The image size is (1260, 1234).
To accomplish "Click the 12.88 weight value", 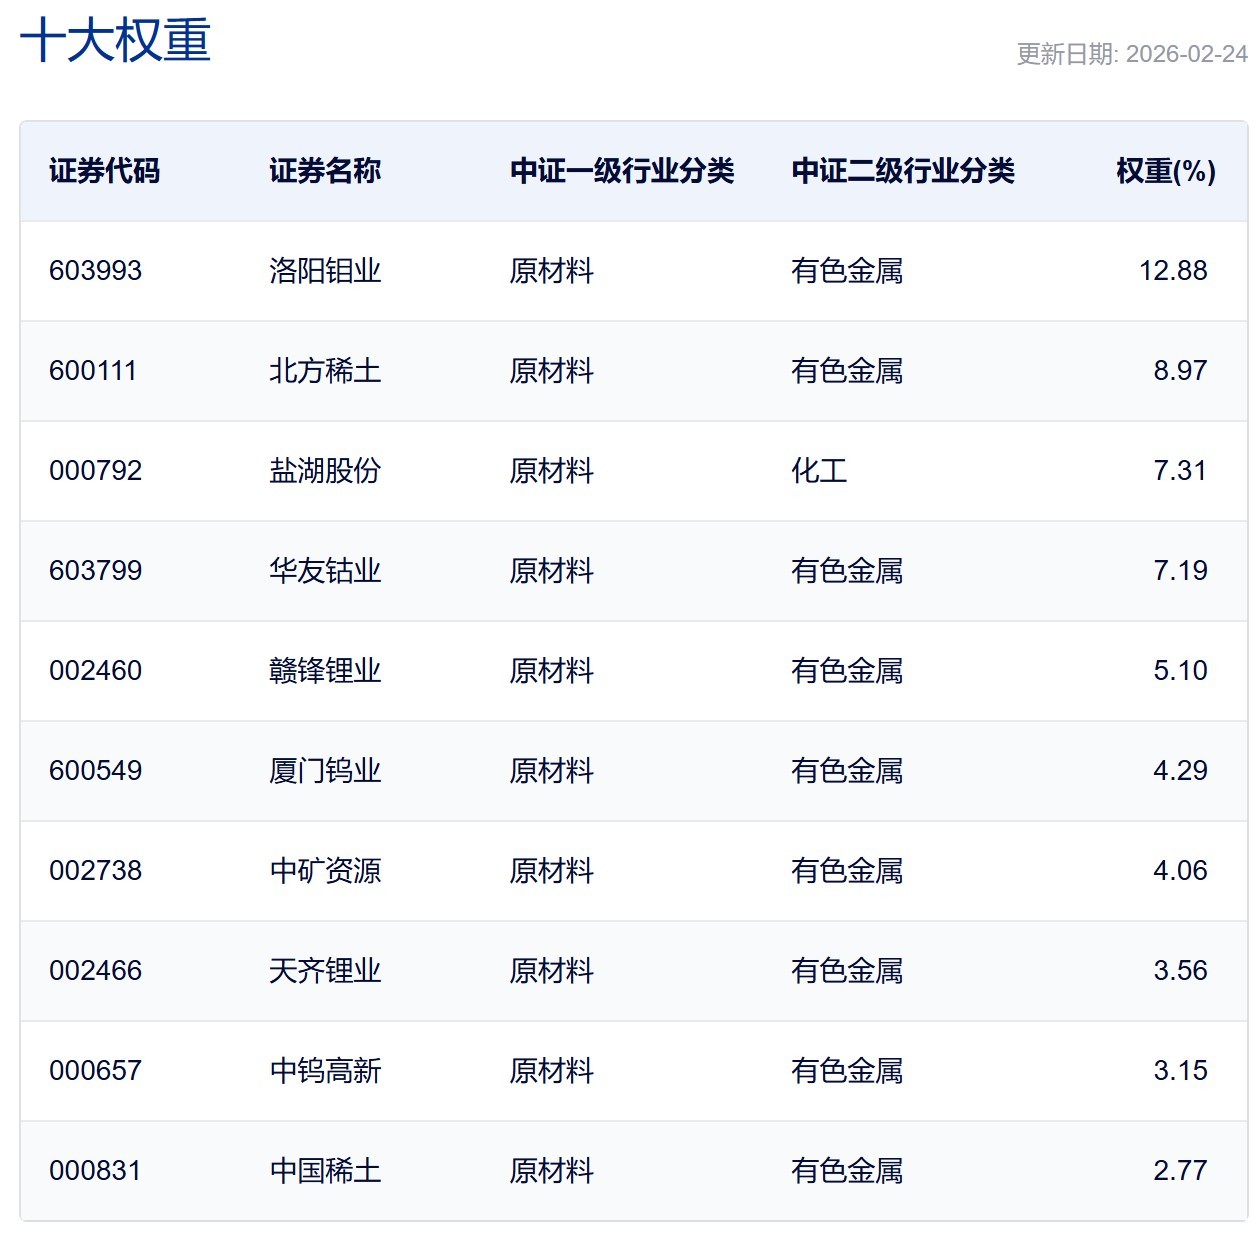I will coord(1173,271).
